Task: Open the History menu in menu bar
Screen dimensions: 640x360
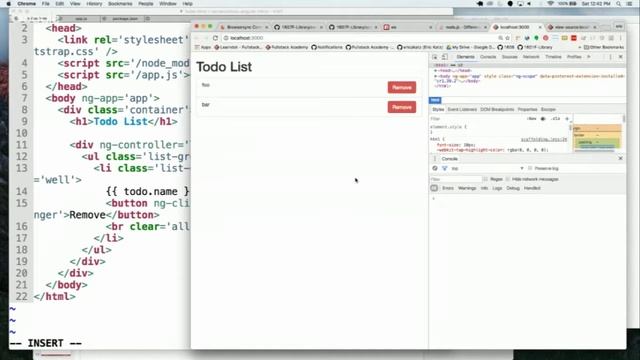Action: tap(94, 4)
